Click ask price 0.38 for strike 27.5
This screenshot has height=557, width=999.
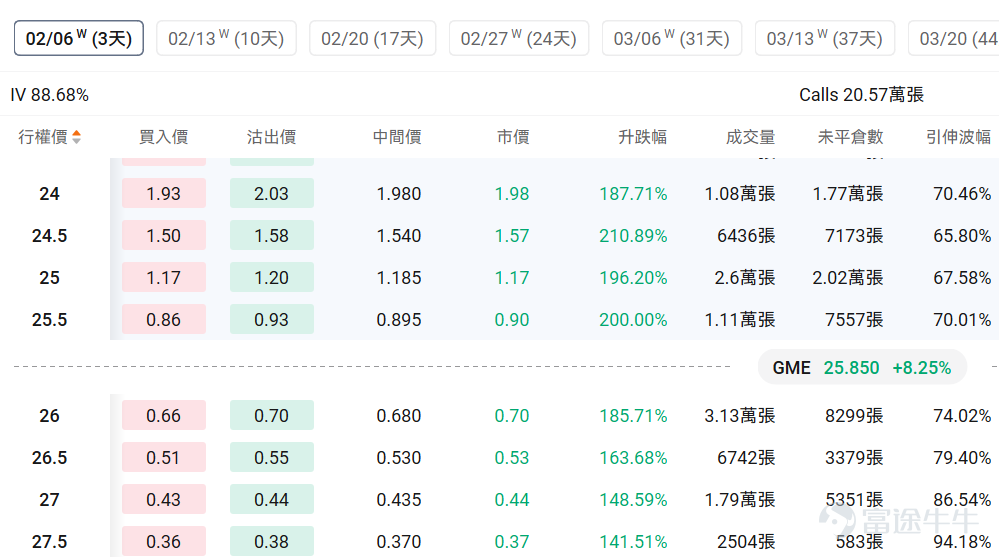click(272, 542)
